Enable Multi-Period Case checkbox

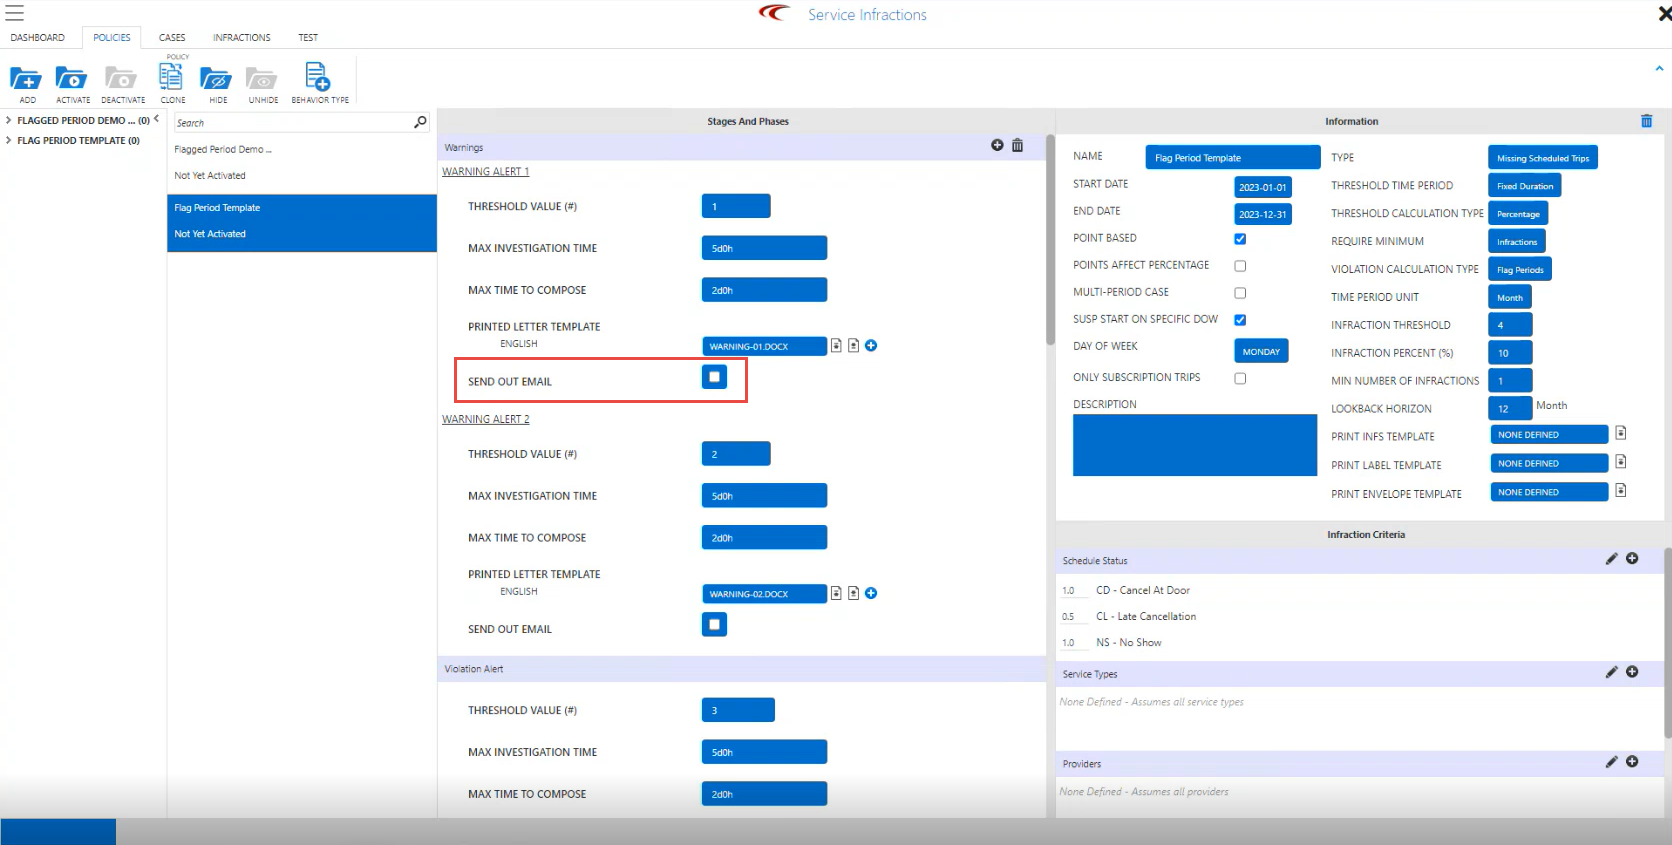tap(1240, 293)
